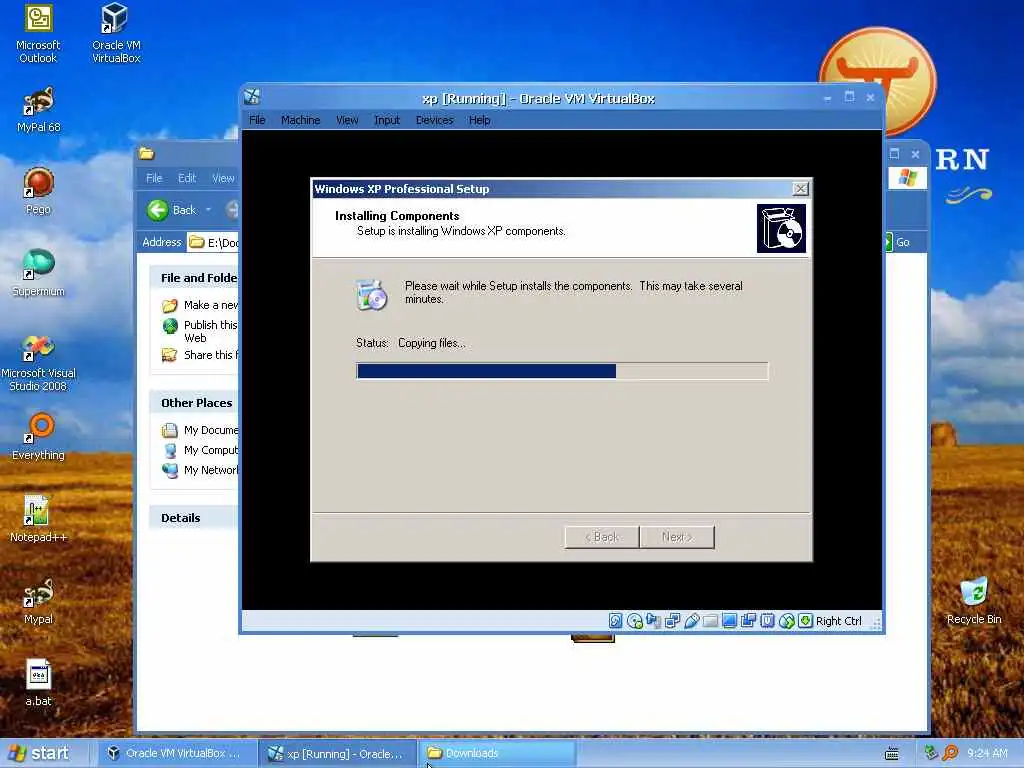Open My Network Places link

point(211,470)
